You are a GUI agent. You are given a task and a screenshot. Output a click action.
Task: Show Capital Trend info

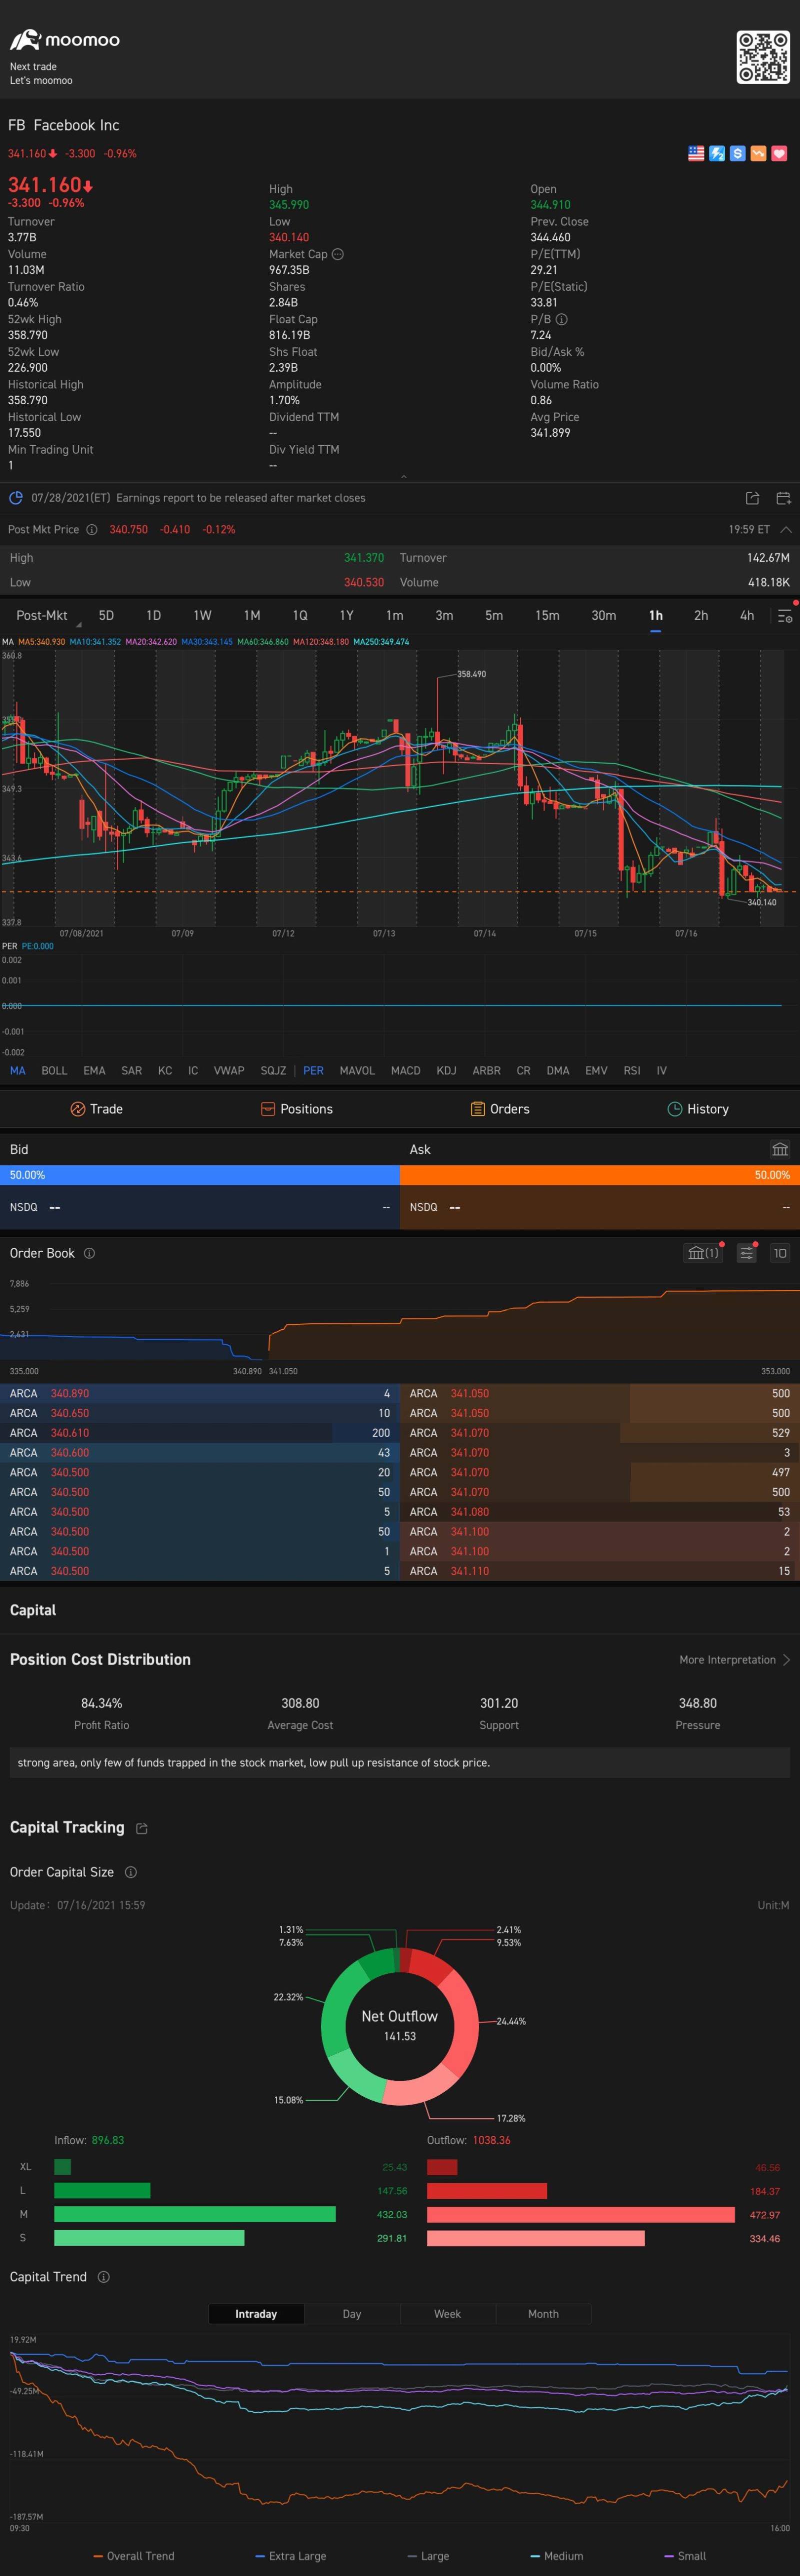(x=103, y=2277)
